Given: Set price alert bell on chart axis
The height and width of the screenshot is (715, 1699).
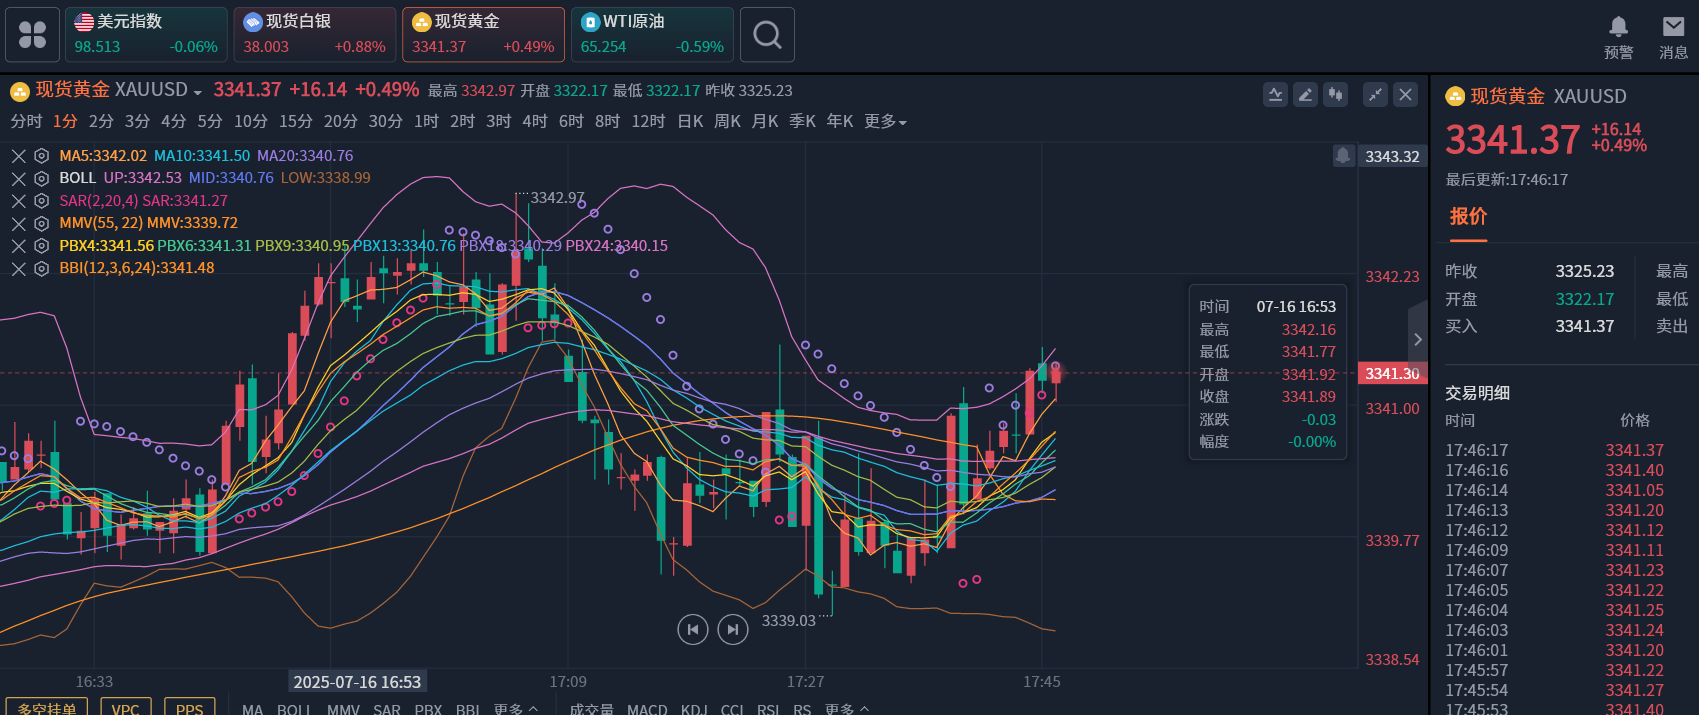Looking at the screenshot, I should pyautogui.click(x=1343, y=156).
